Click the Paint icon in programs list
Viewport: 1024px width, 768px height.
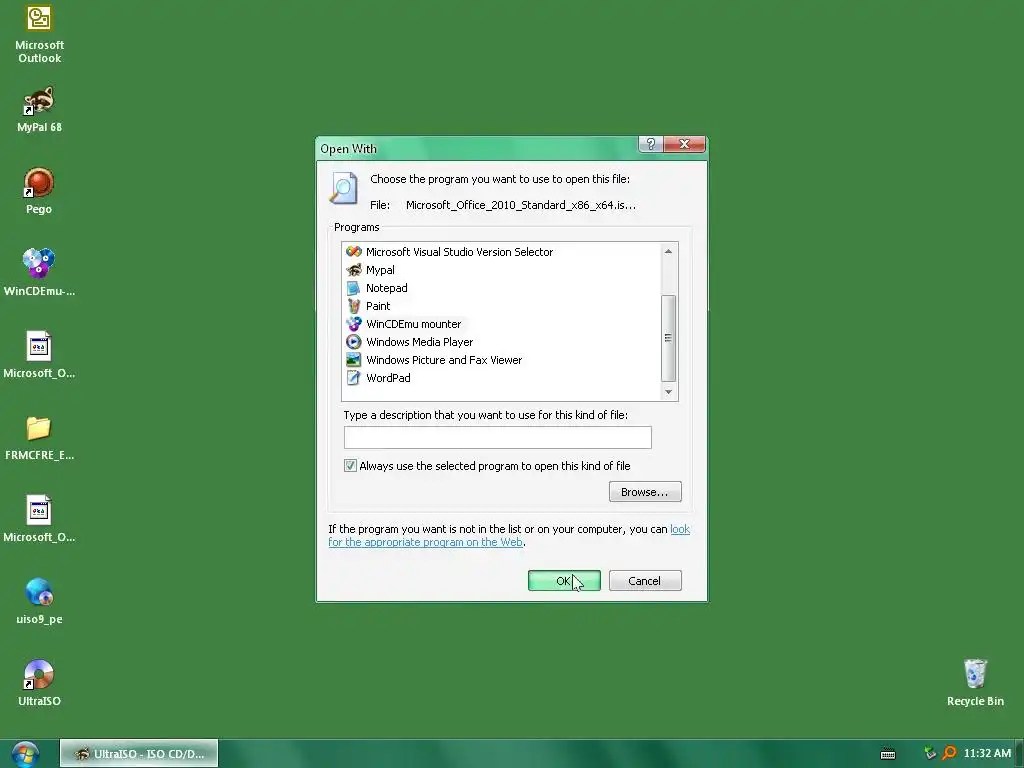point(353,306)
